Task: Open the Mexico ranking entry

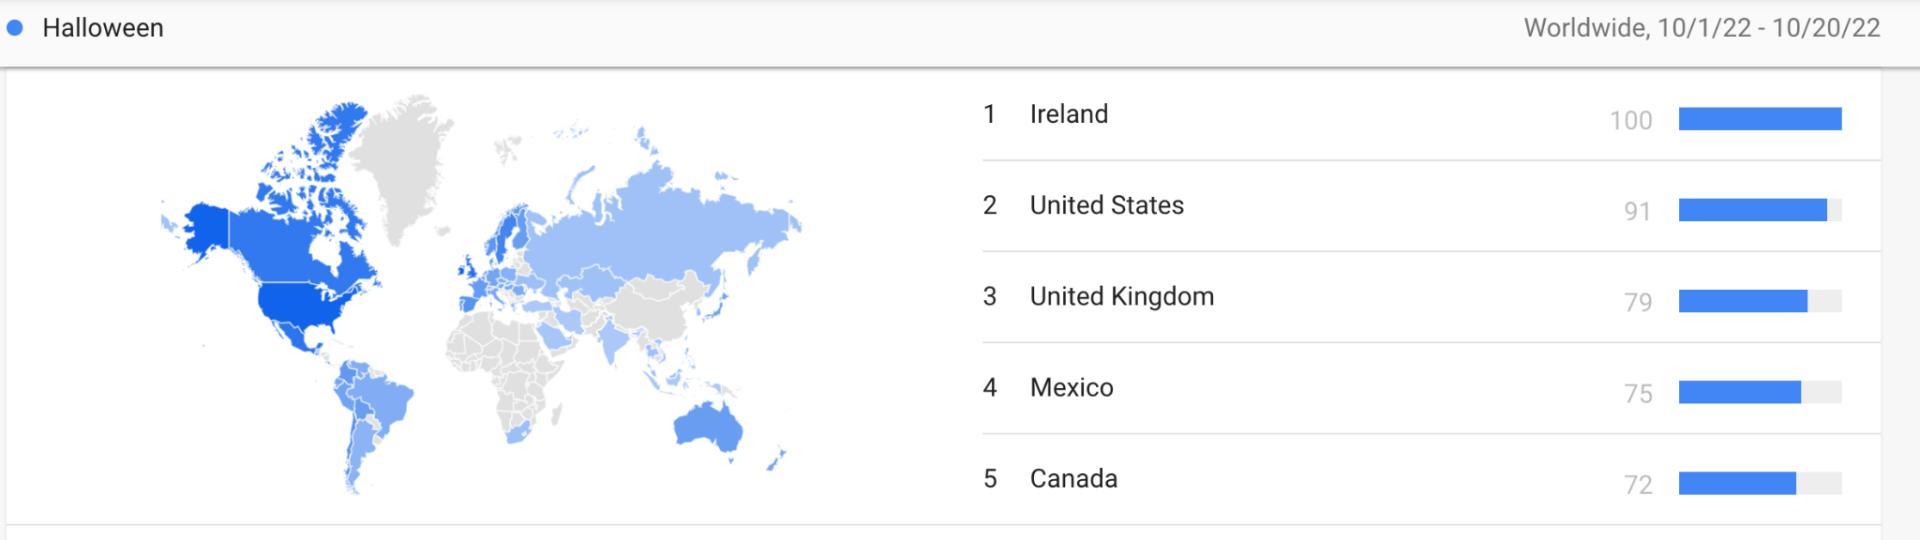Action: click(1431, 388)
